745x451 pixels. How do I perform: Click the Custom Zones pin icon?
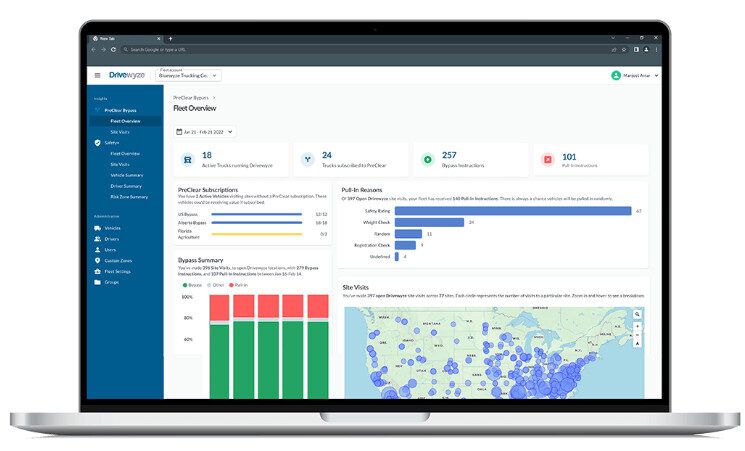(x=97, y=260)
